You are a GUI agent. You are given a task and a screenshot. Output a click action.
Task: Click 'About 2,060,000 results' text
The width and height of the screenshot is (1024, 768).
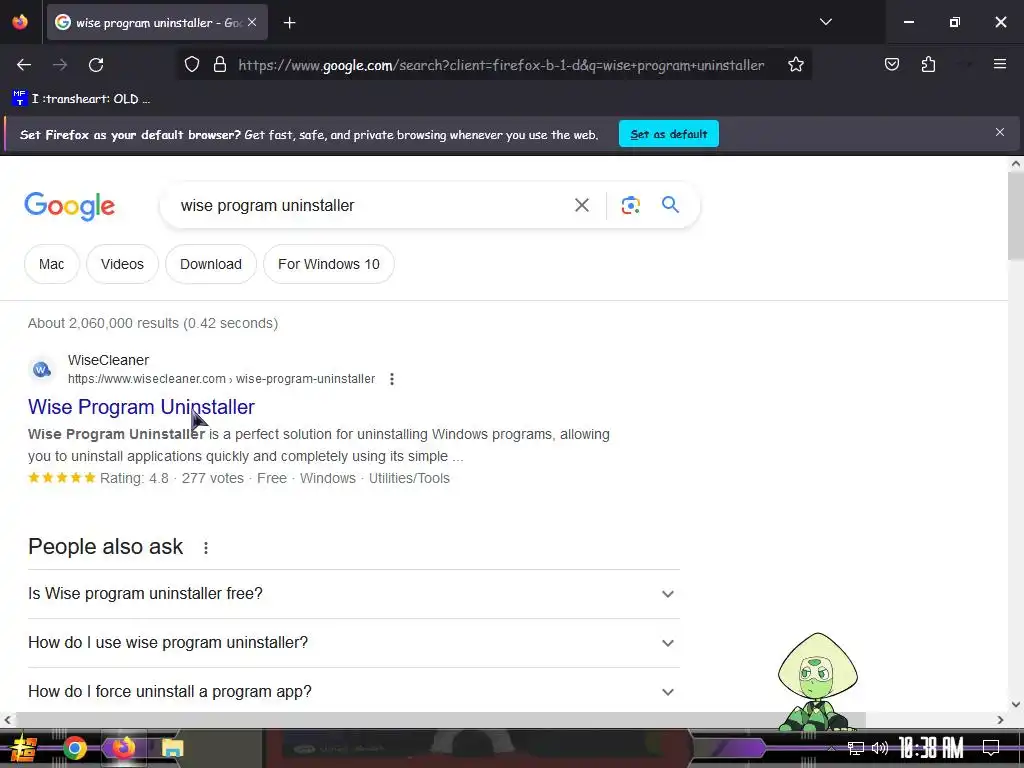click(104, 323)
